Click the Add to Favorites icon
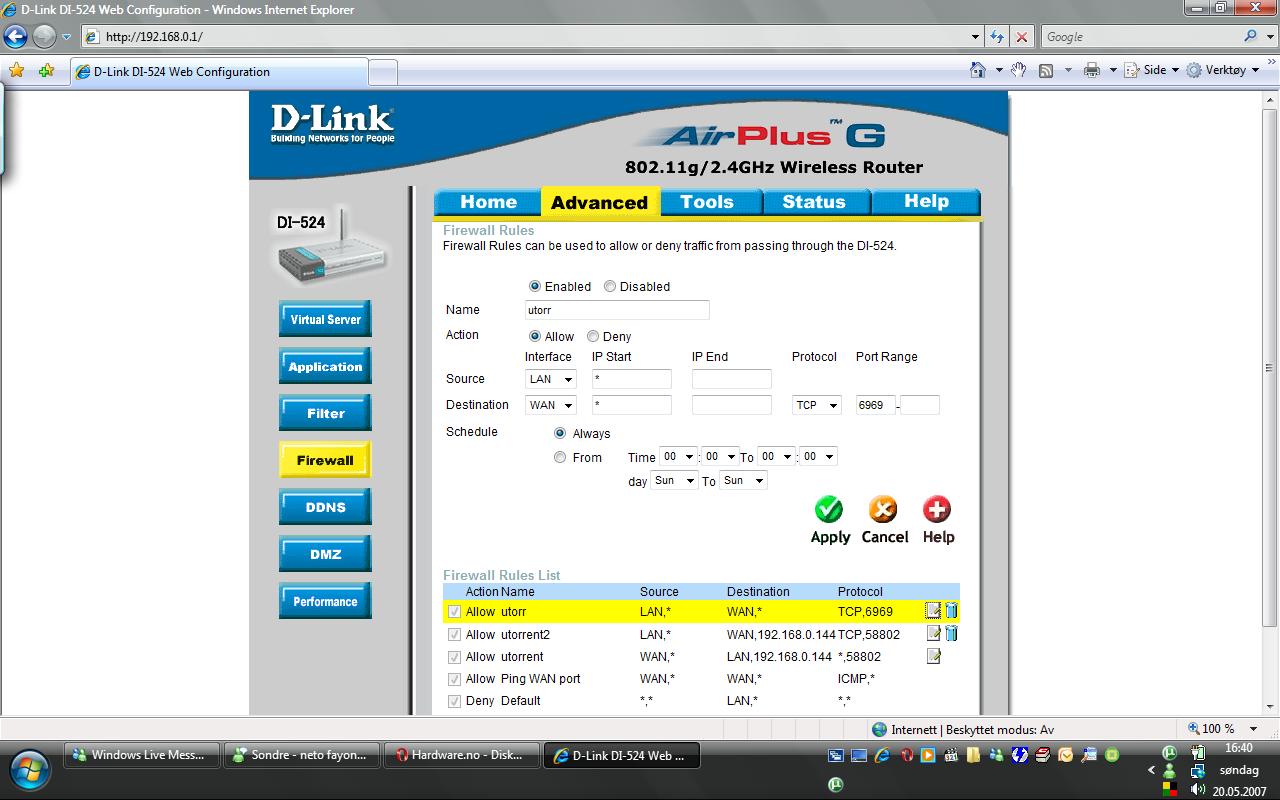 pyautogui.click(x=46, y=71)
